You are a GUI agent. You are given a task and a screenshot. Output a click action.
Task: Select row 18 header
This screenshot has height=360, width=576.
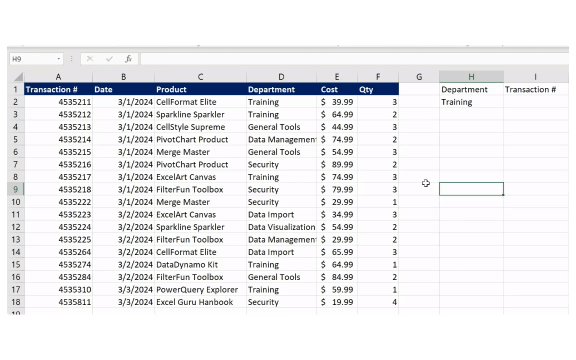click(15, 302)
